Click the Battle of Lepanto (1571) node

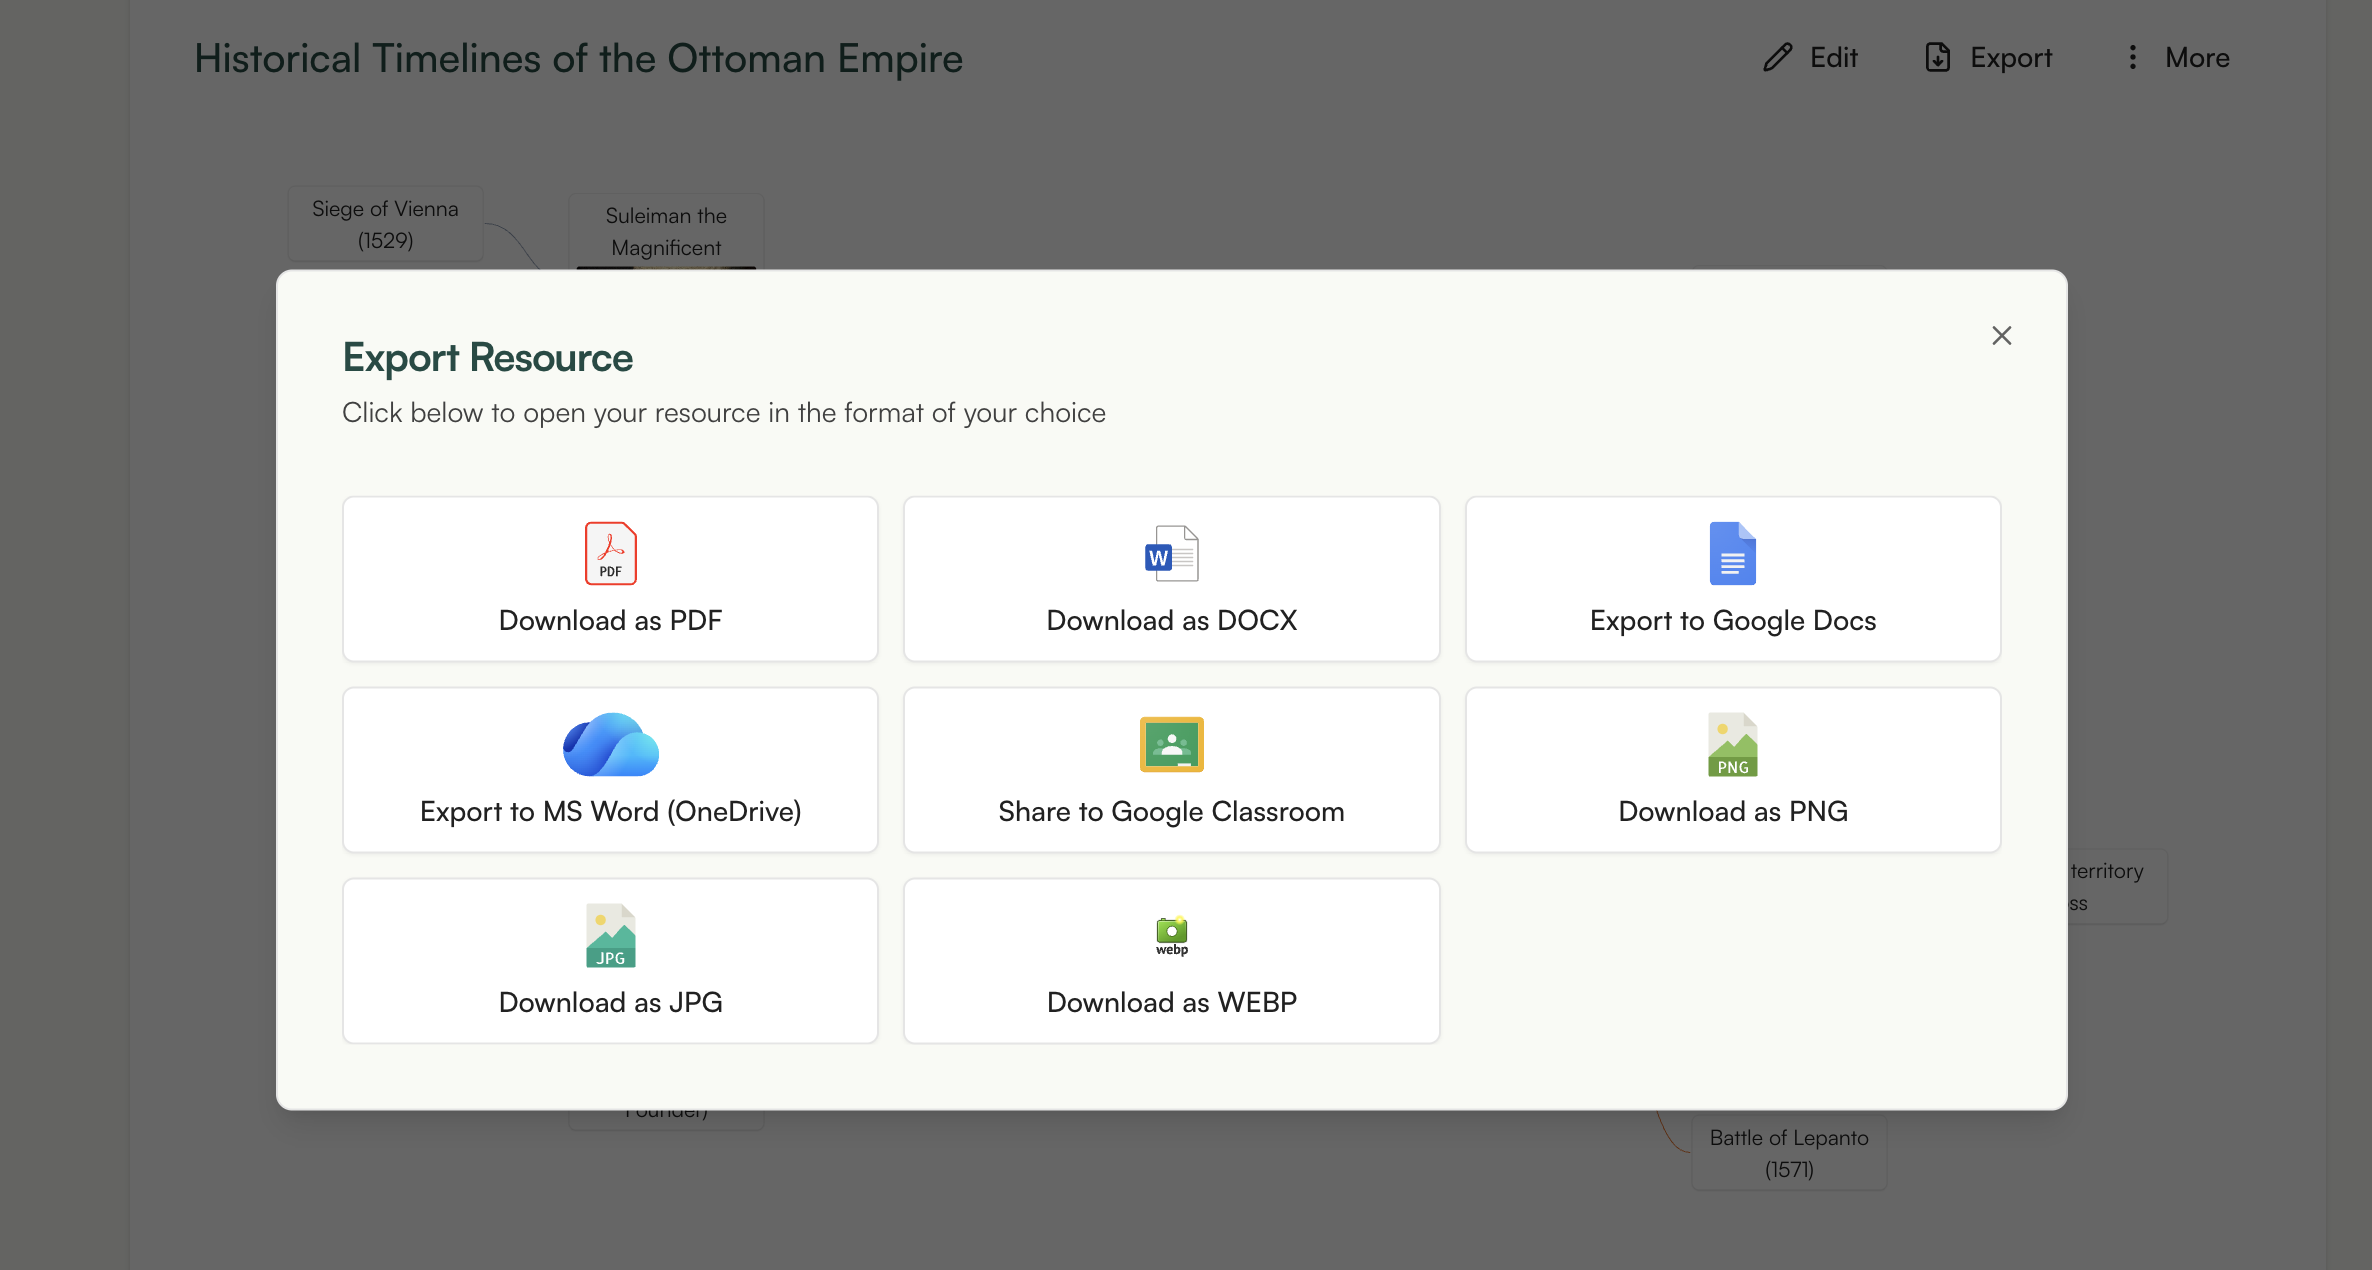click(1788, 1152)
